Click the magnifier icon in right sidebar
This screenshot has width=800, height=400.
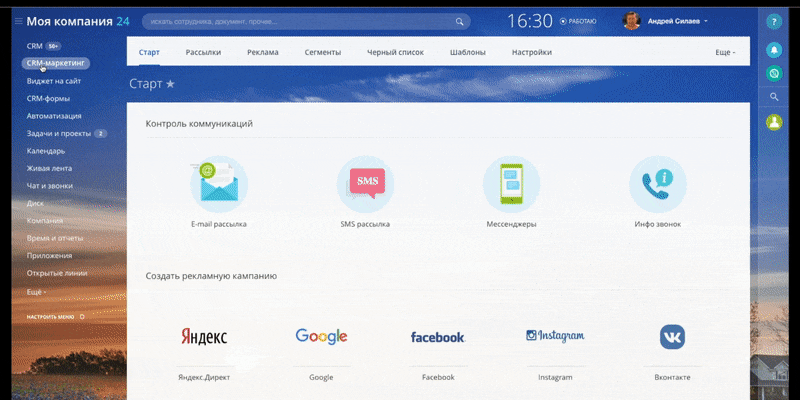(x=774, y=97)
